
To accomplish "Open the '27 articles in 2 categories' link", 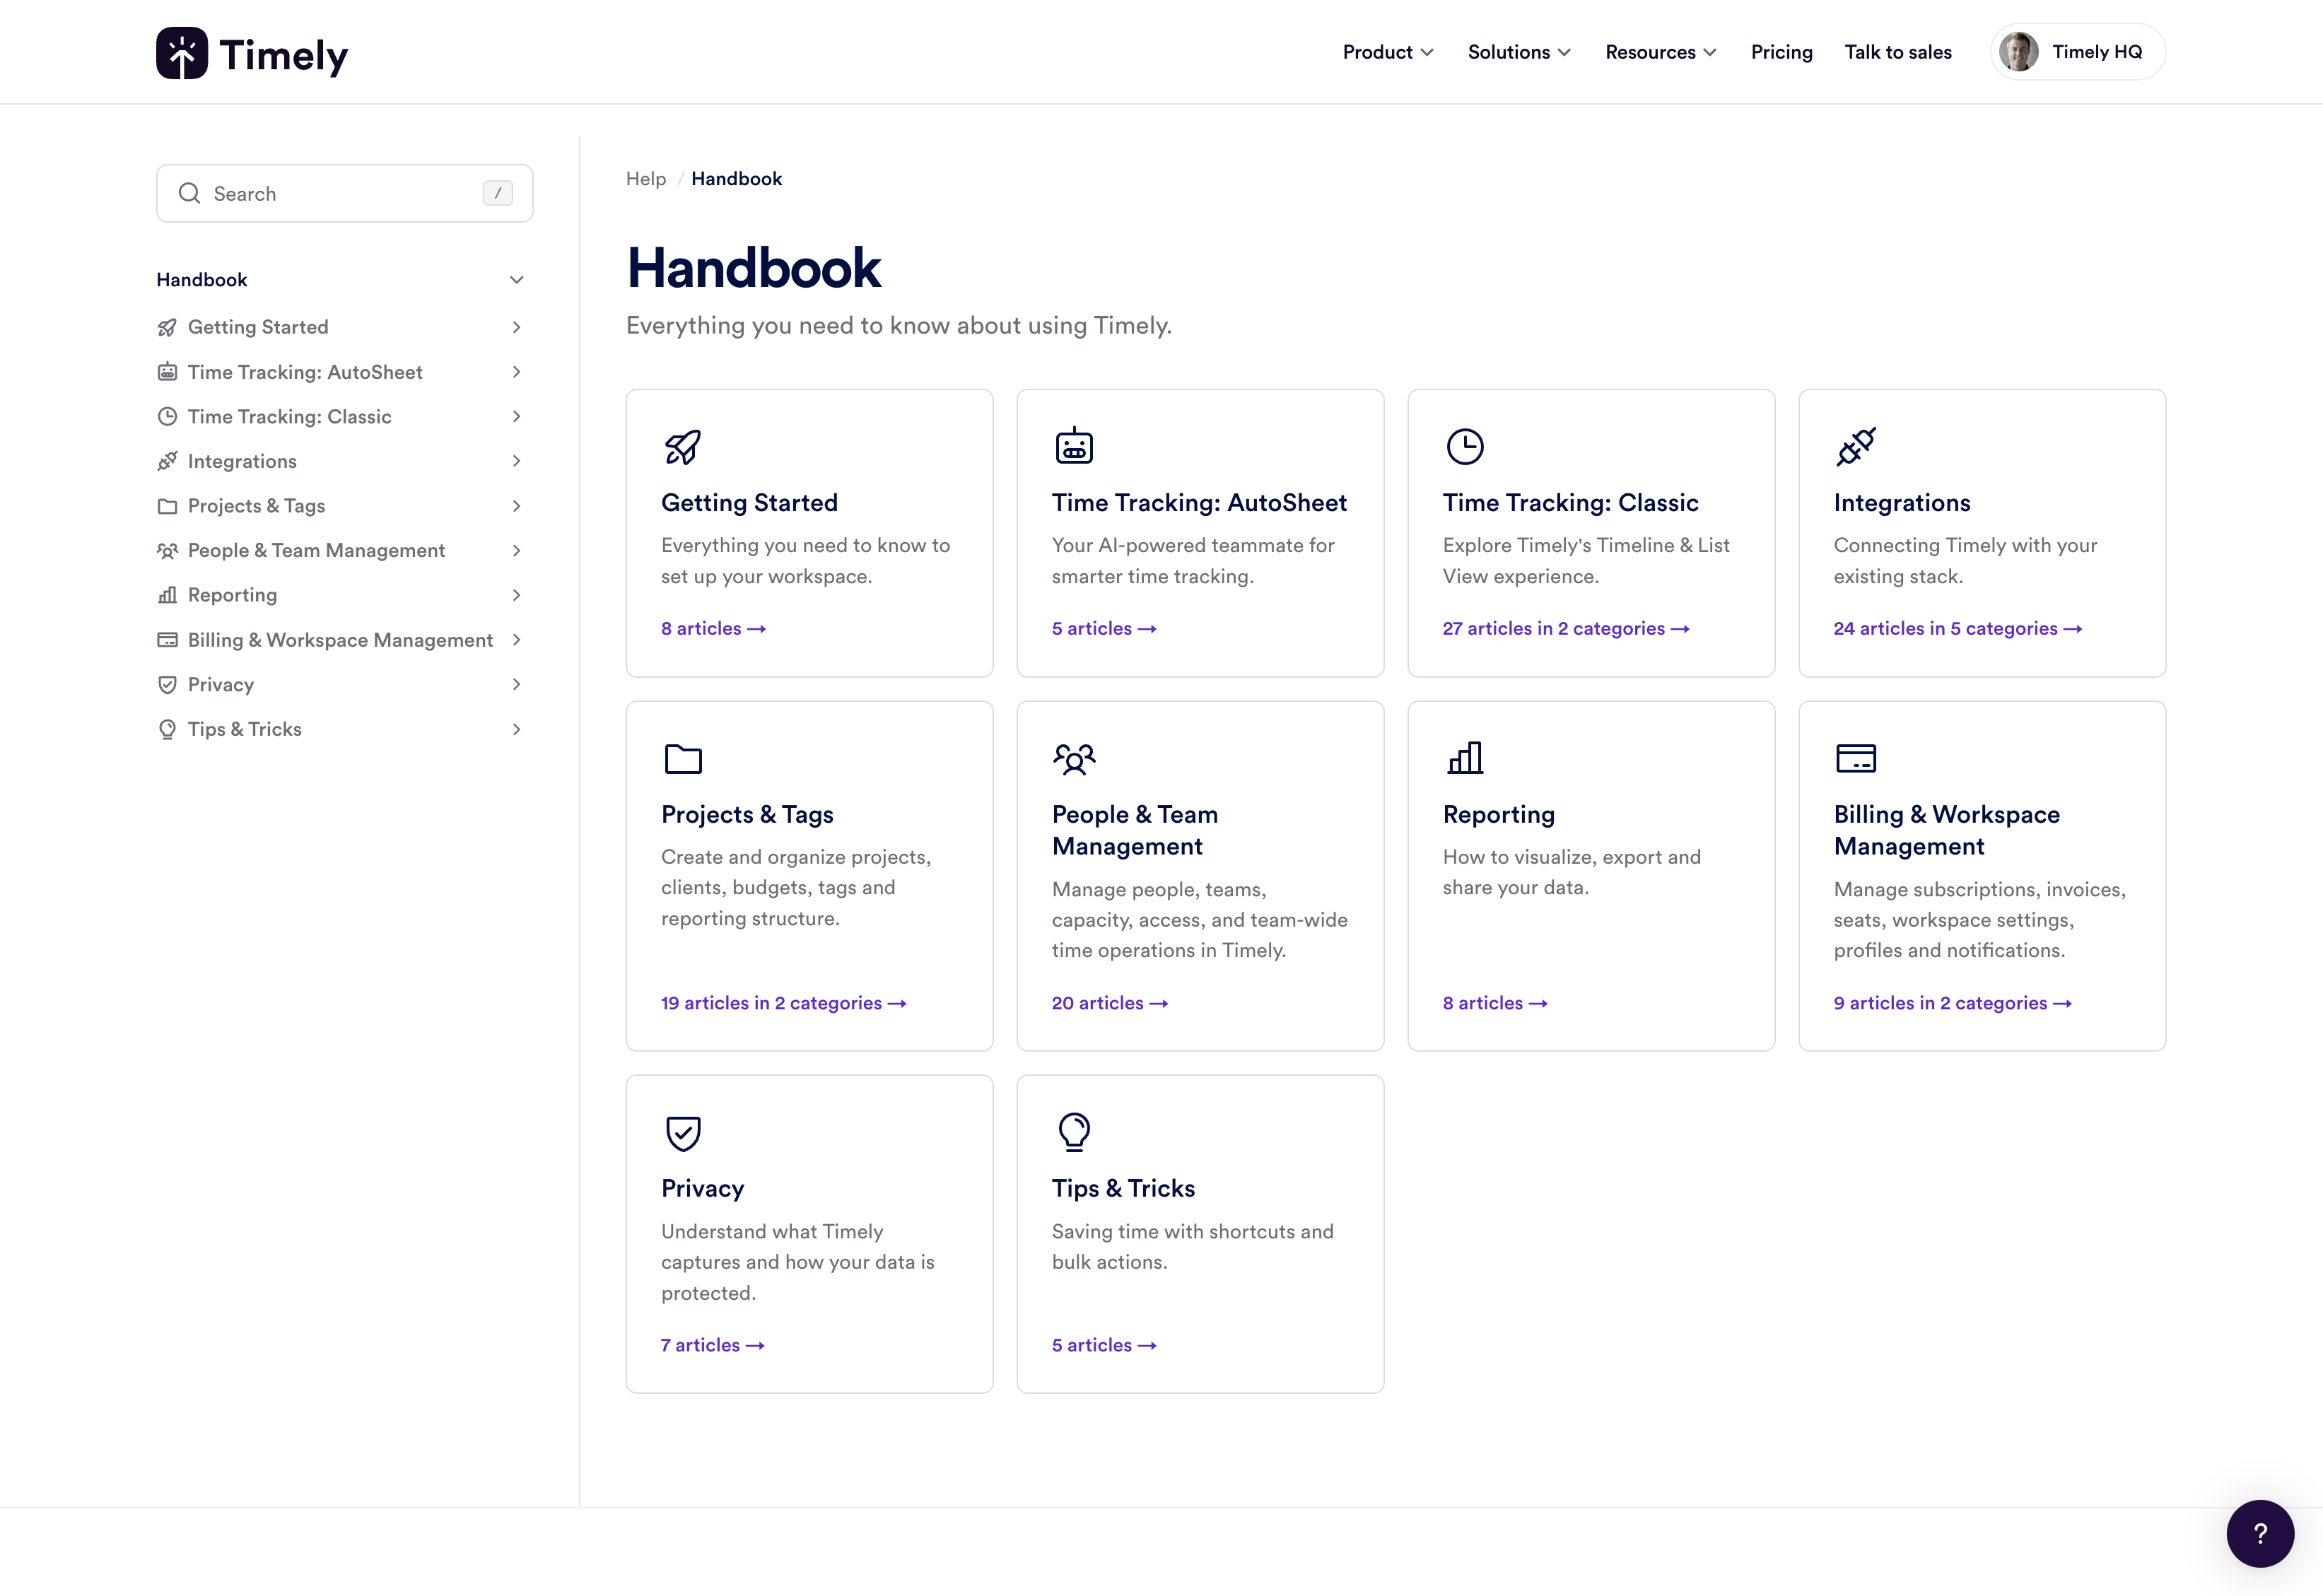I will tap(1565, 628).
